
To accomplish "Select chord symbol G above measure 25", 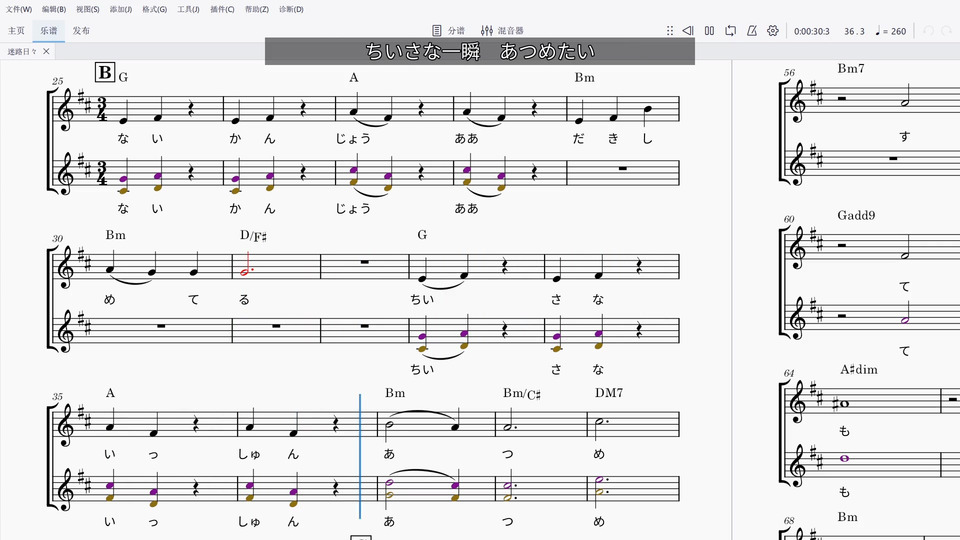I will click(124, 77).
